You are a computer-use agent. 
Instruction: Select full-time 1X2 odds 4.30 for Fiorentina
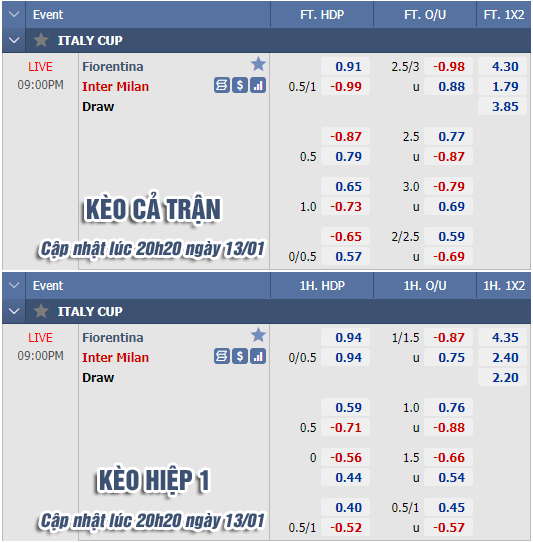click(503, 66)
